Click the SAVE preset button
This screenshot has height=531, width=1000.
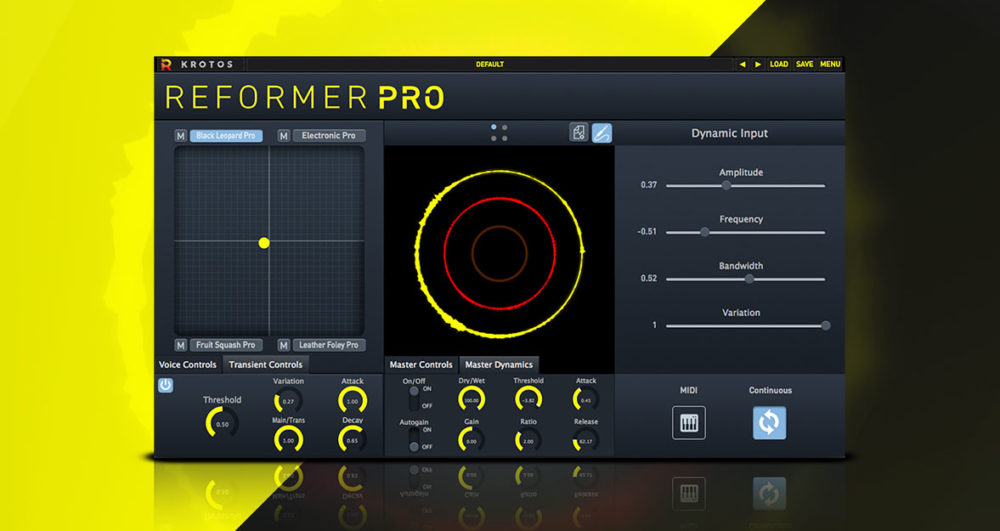click(x=804, y=64)
